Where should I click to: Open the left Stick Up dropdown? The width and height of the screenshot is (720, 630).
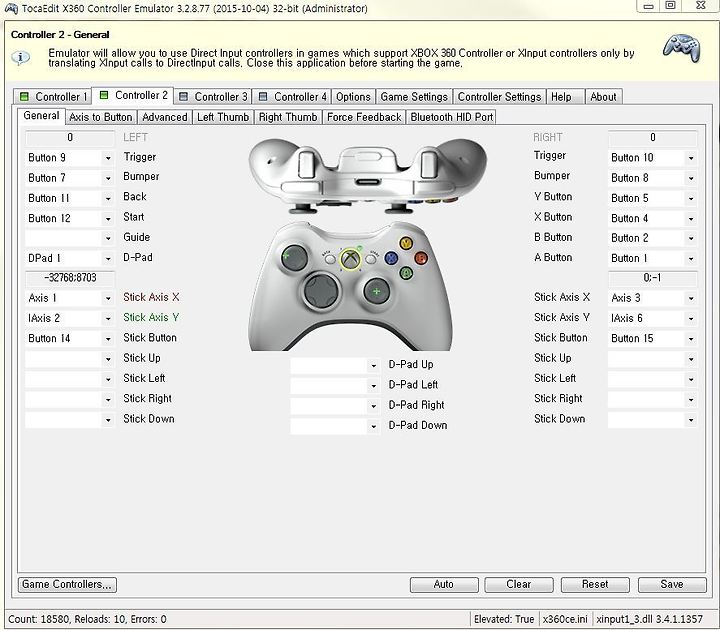point(69,359)
